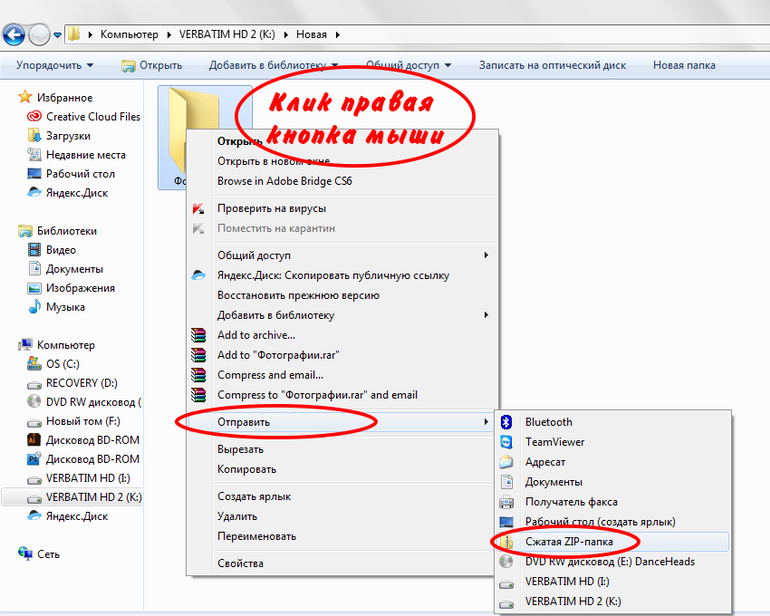Click Записать на оптический диск button

click(x=552, y=65)
